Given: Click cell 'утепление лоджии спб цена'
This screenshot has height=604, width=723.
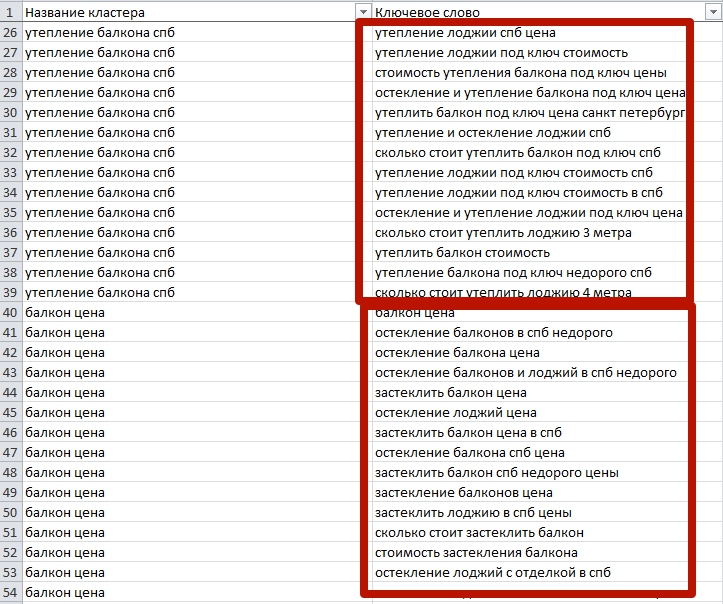Looking at the screenshot, I should (546, 32).
